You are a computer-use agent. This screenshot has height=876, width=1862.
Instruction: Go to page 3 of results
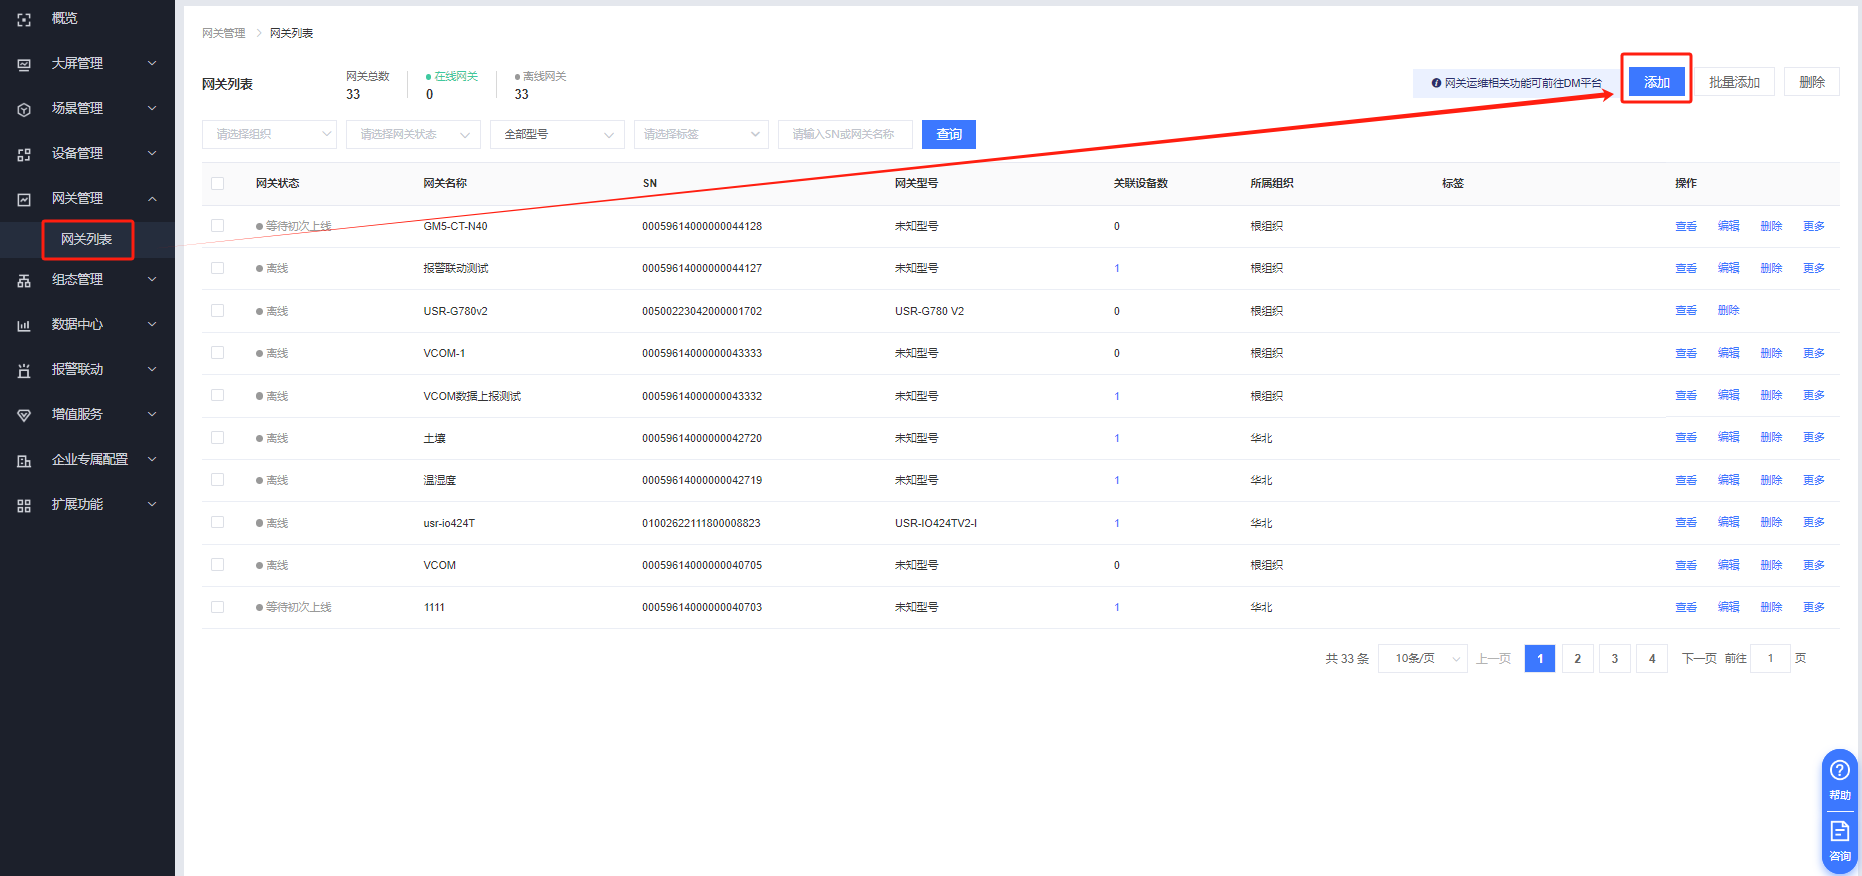(x=1614, y=658)
